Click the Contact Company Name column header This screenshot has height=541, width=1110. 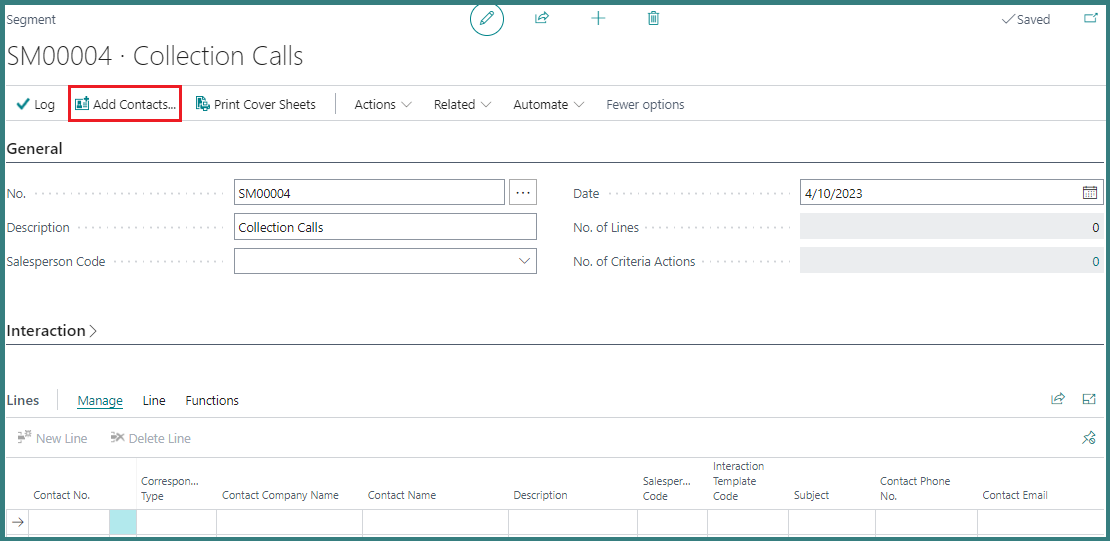click(280, 495)
